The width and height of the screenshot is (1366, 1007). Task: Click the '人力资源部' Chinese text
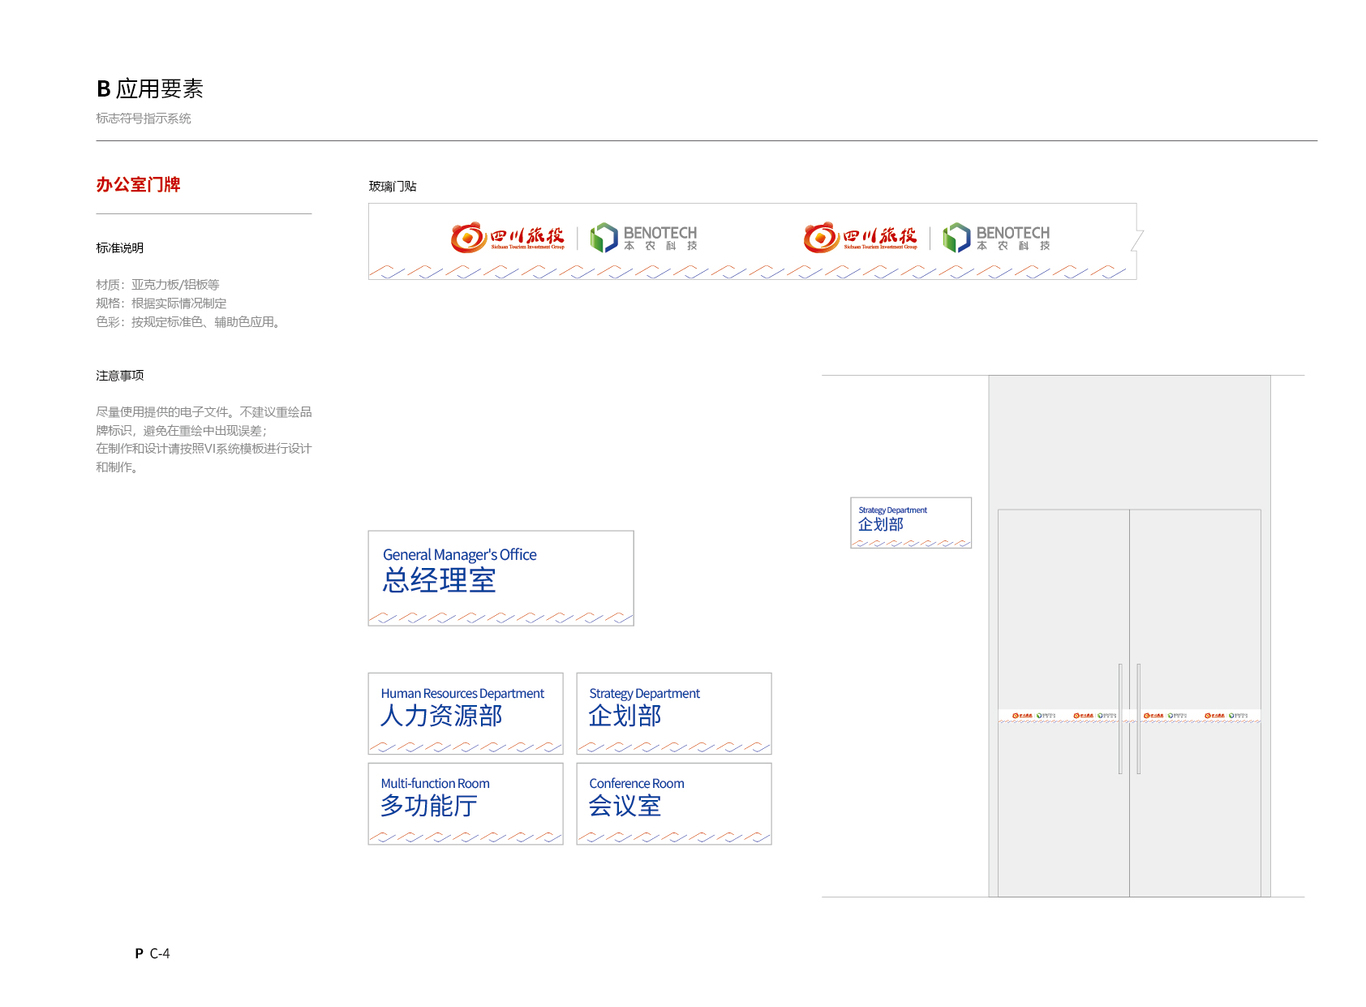tap(441, 716)
